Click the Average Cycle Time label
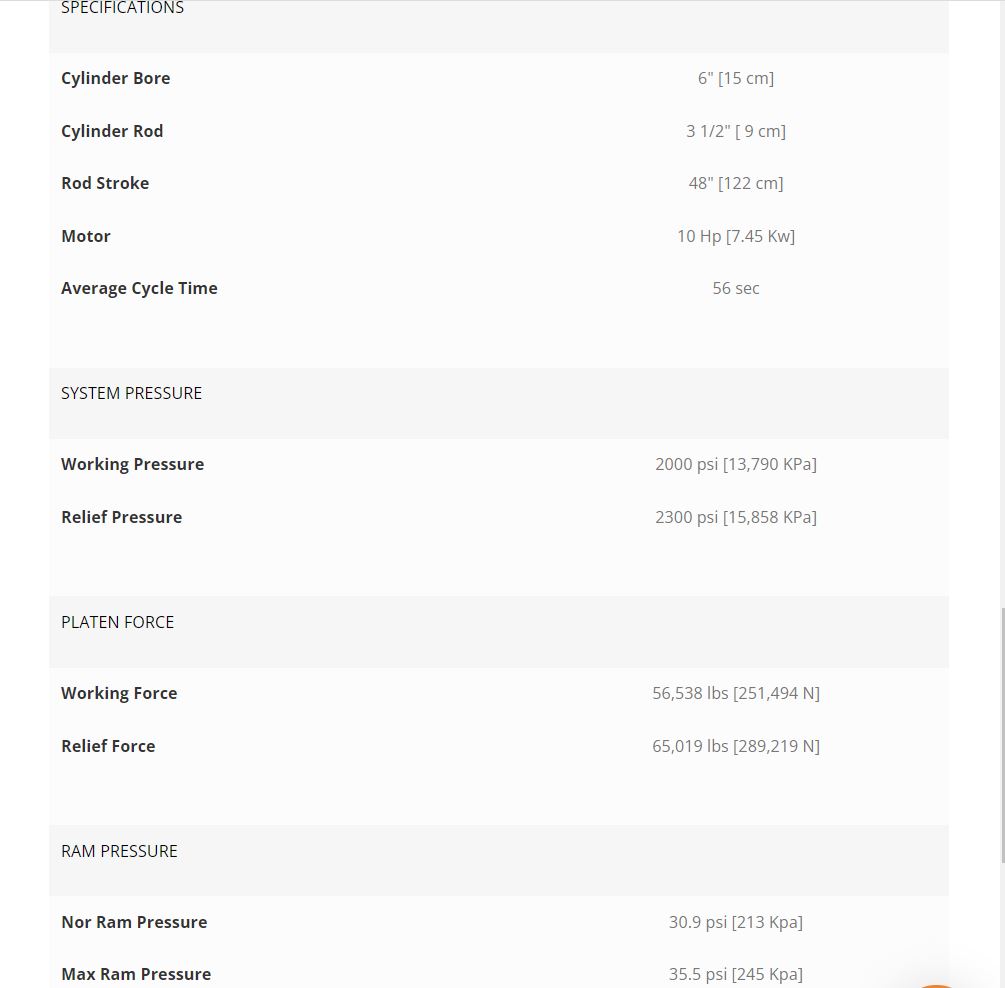Image resolution: width=1005 pixels, height=988 pixels. tap(139, 288)
